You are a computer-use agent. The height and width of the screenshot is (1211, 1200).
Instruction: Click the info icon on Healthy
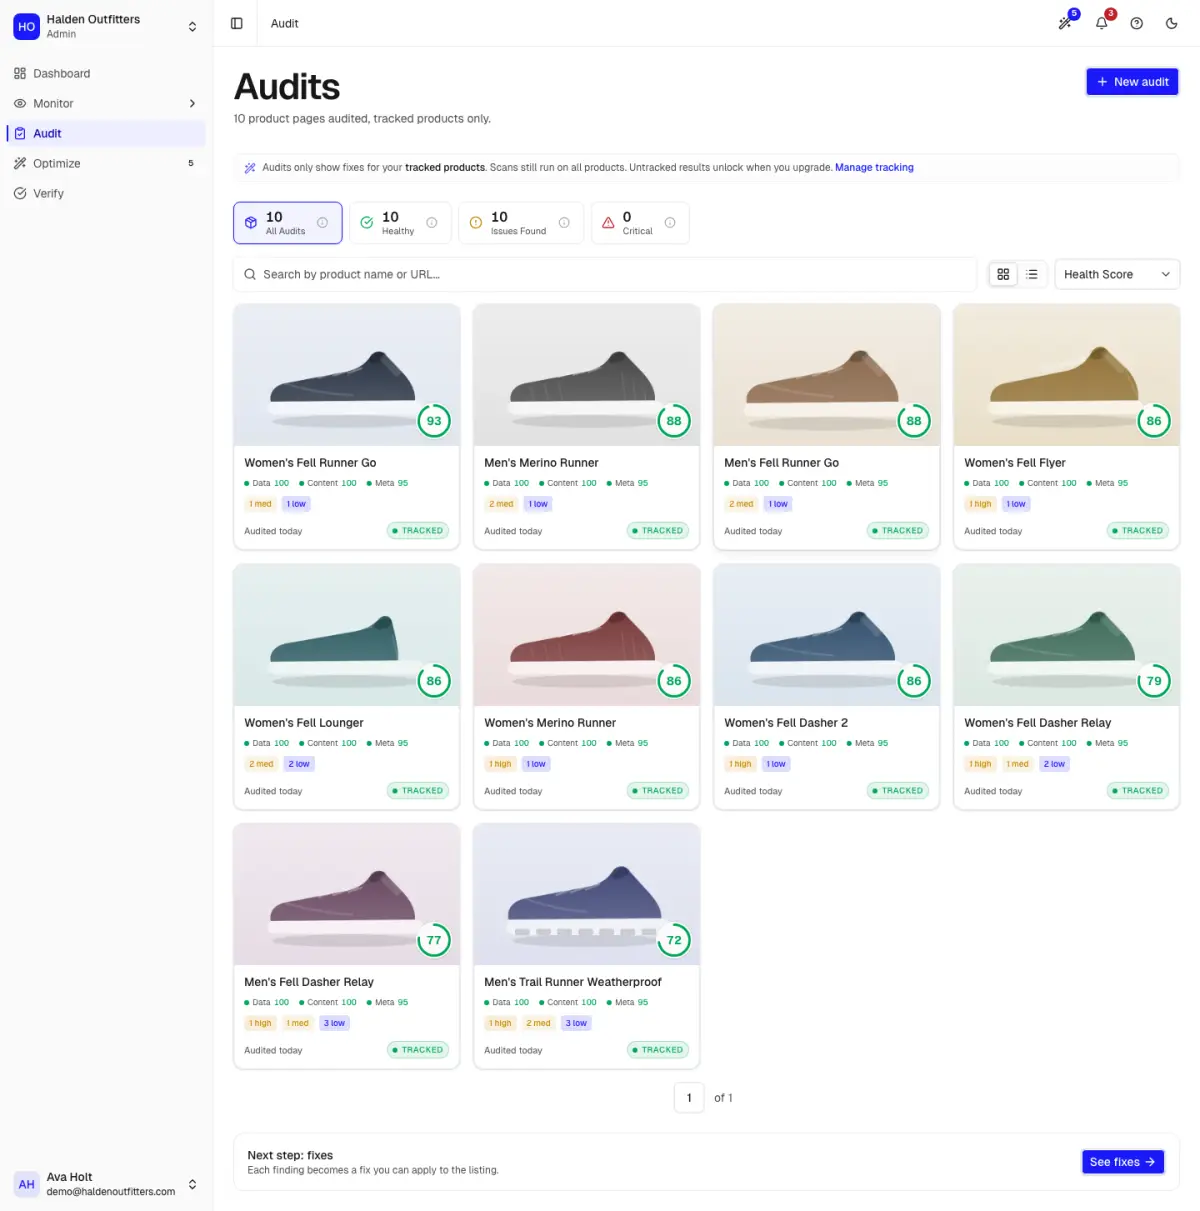click(x=432, y=223)
